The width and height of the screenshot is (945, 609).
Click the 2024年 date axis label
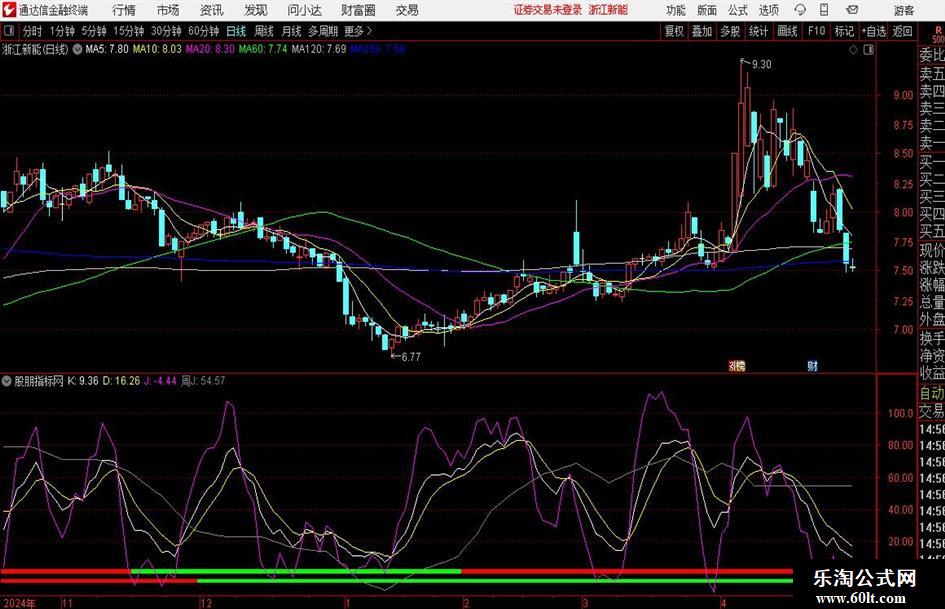coord(19,603)
